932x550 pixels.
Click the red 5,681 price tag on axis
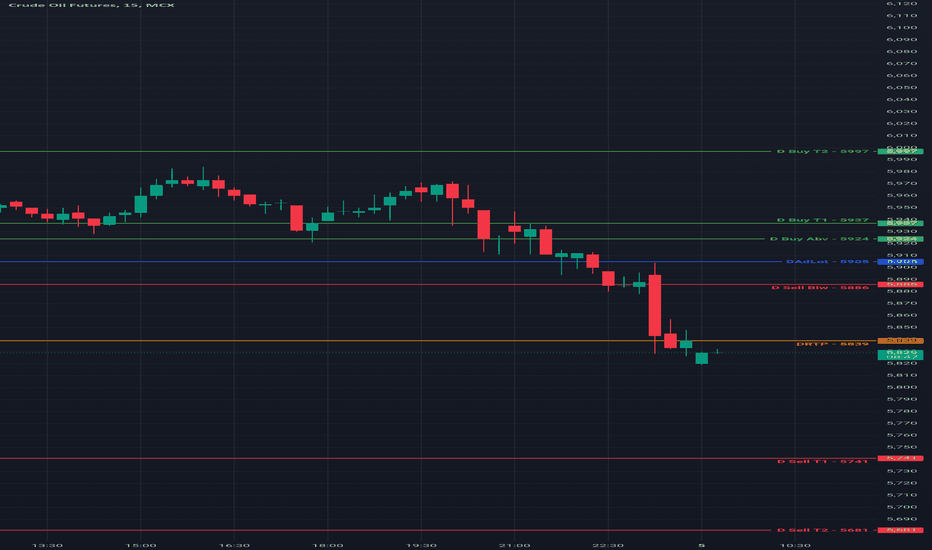click(900, 530)
